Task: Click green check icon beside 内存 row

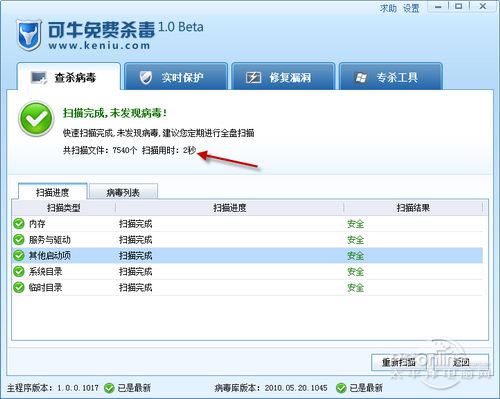Action: coord(19,224)
